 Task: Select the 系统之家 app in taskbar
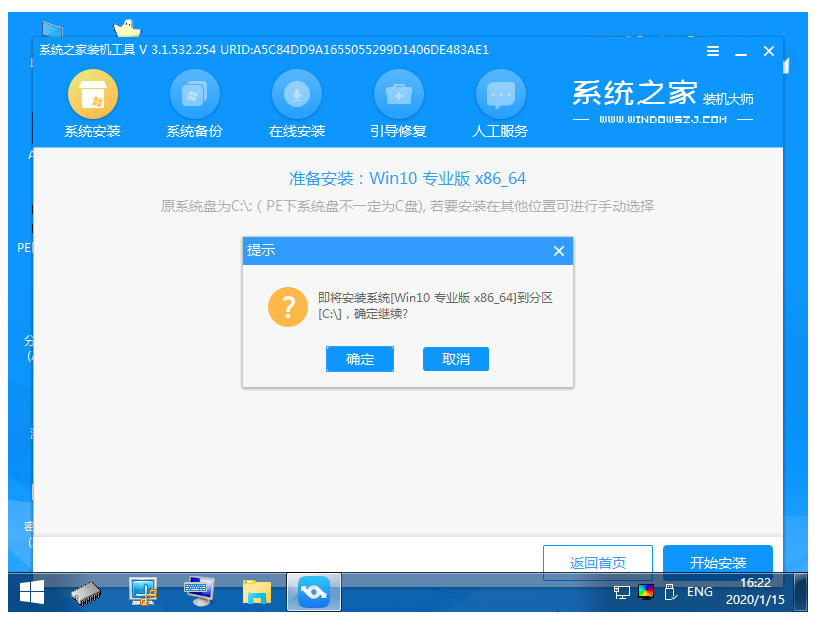point(314,593)
